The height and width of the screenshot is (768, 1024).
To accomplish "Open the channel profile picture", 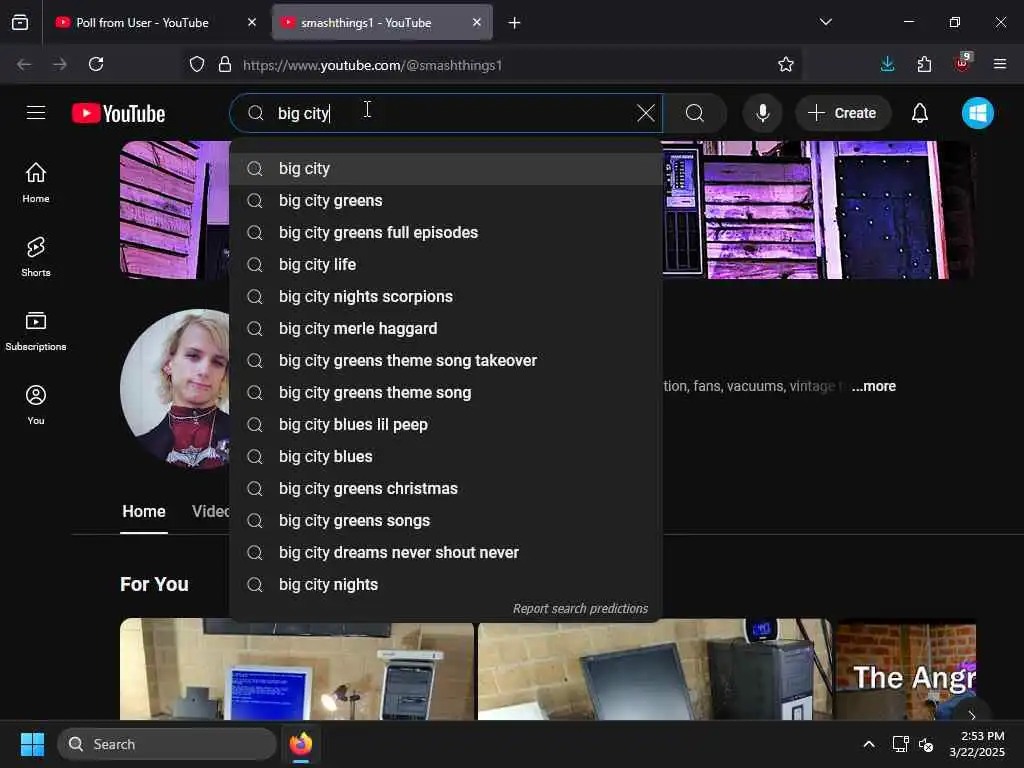I will 175,389.
